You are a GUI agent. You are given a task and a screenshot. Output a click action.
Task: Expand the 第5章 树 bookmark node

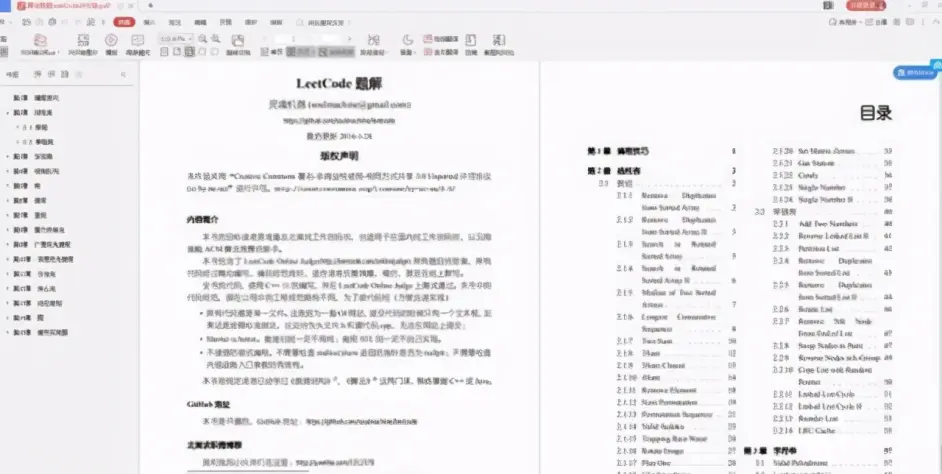click(8, 186)
